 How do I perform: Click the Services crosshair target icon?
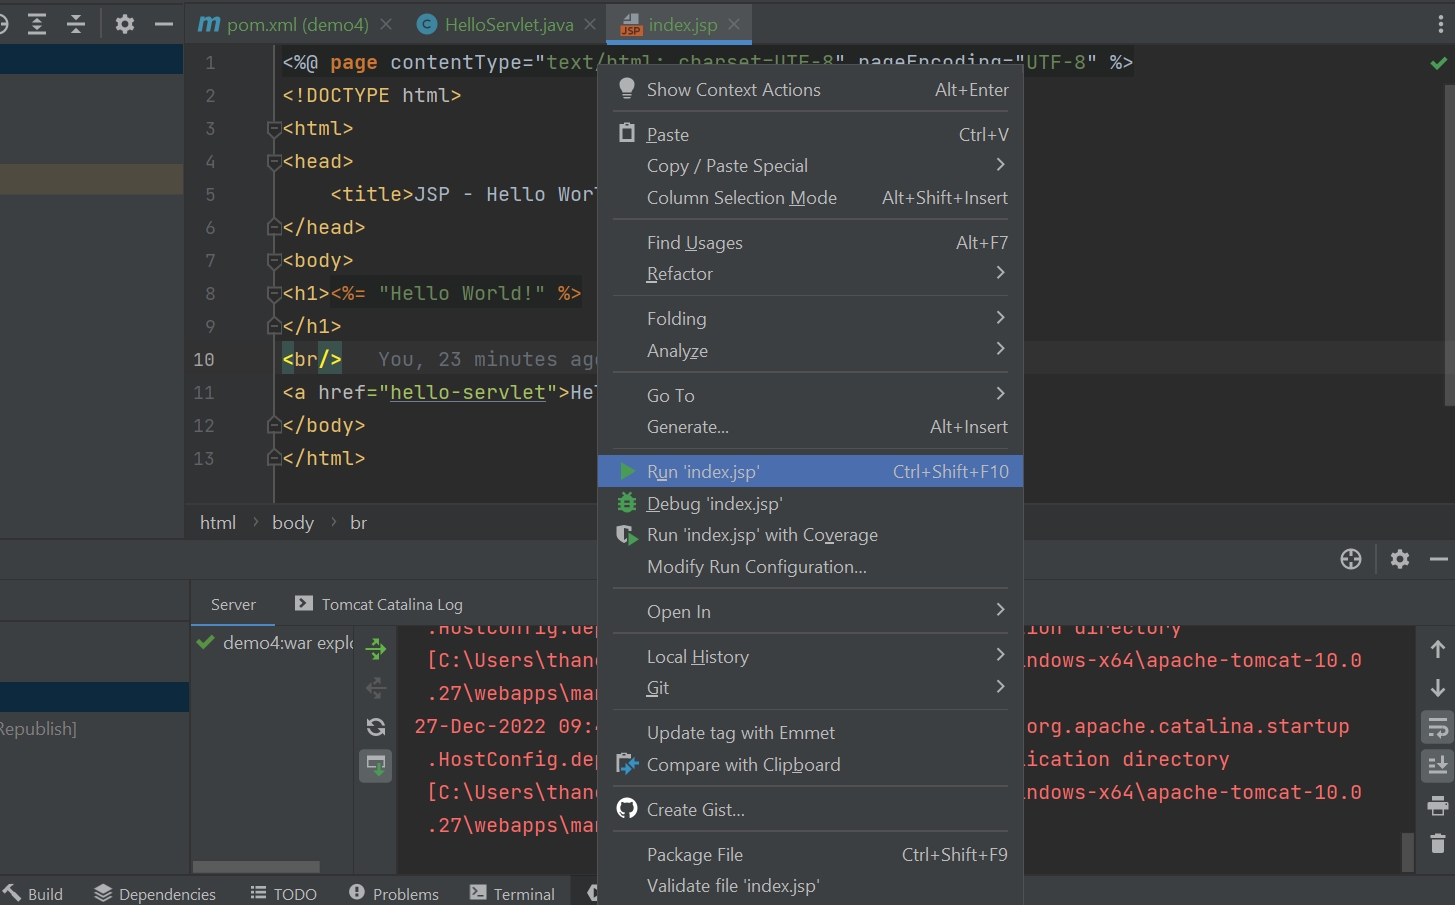pyautogui.click(x=1351, y=559)
